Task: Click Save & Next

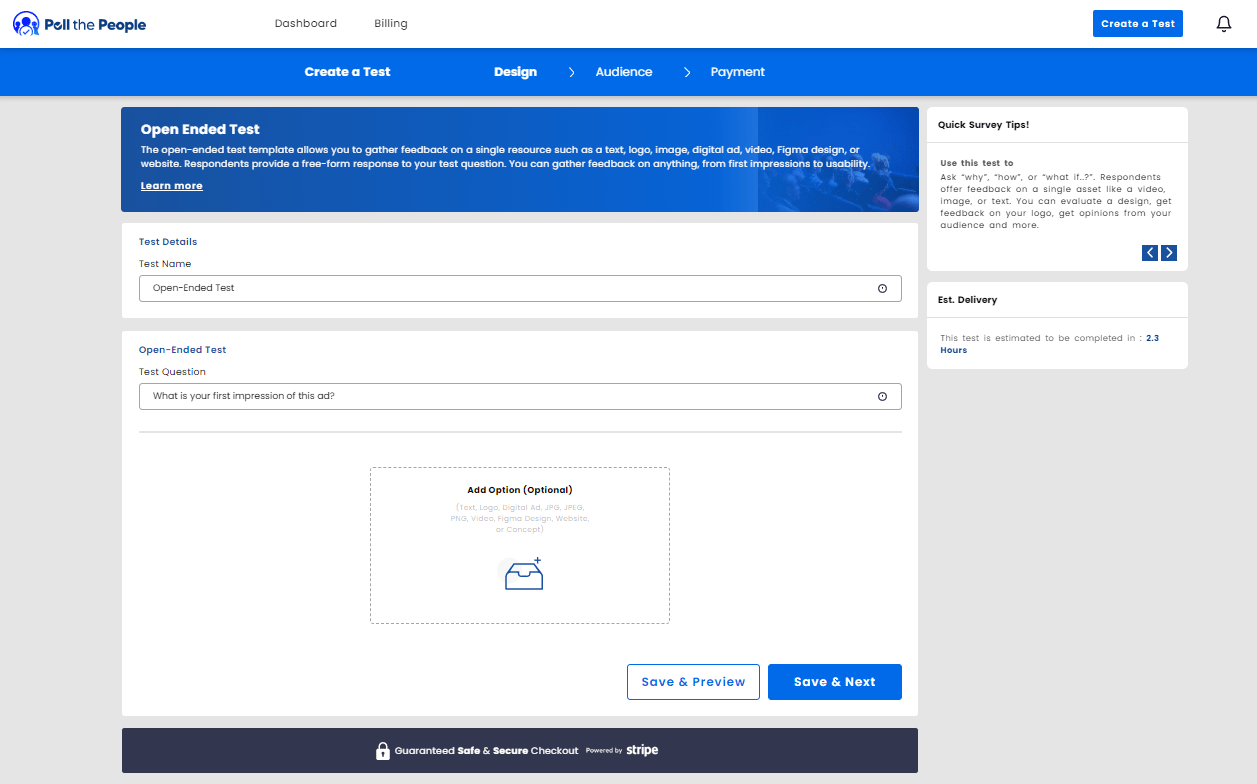Action: [834, 681]
